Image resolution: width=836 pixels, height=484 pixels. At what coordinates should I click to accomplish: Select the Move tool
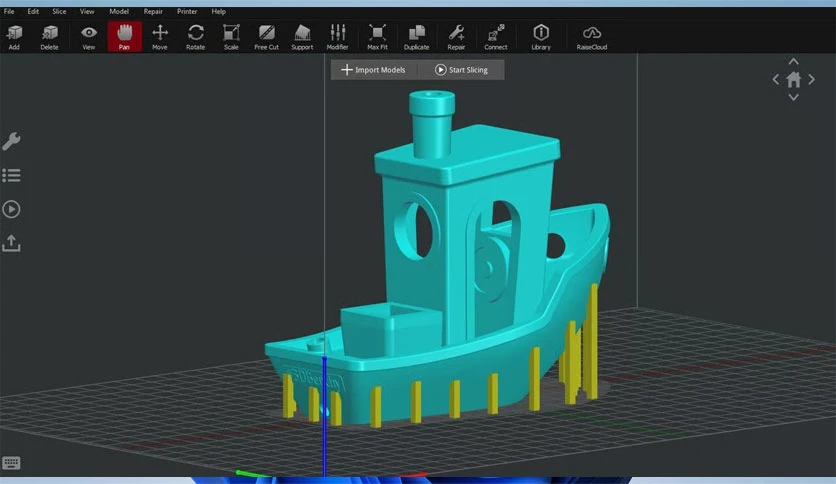159,37
